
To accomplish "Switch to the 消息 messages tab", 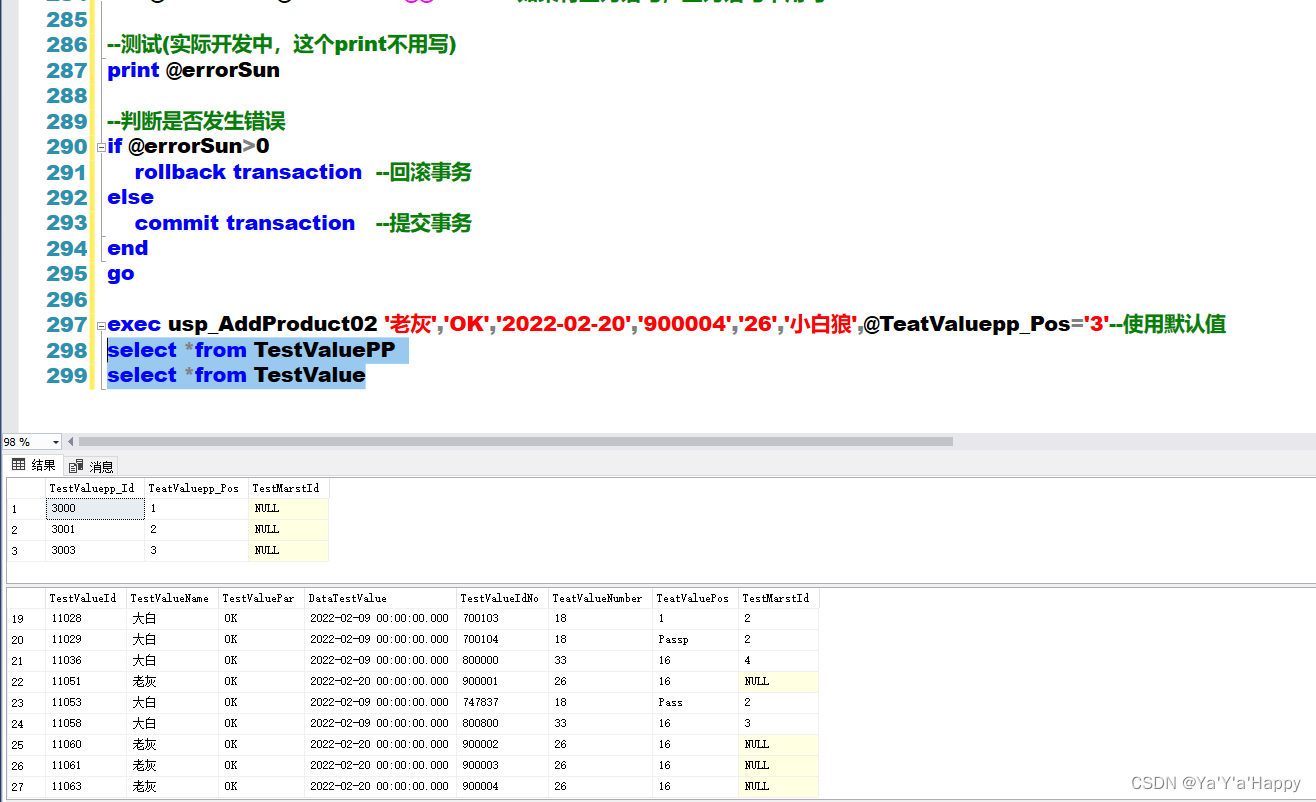I will tap(92, 466).
